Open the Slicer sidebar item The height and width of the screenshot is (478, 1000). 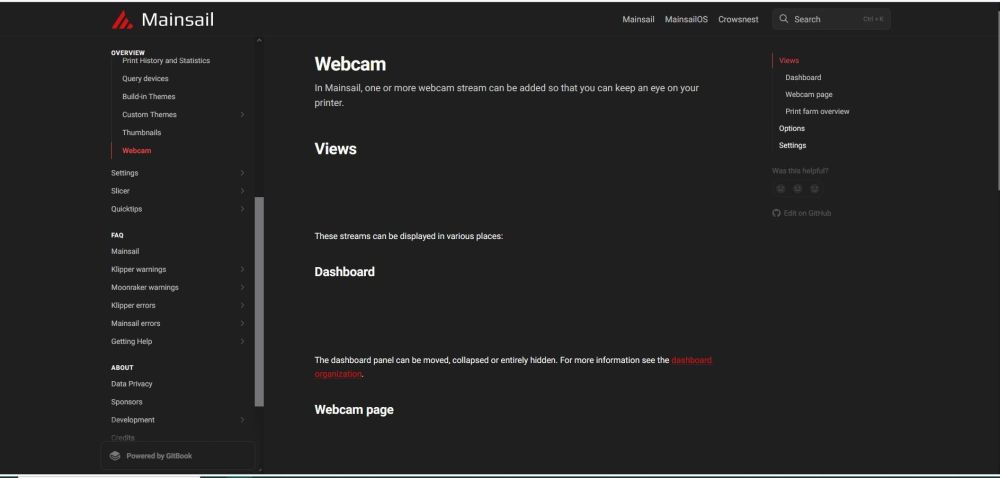pyautogui.click(x=120, y=191)
